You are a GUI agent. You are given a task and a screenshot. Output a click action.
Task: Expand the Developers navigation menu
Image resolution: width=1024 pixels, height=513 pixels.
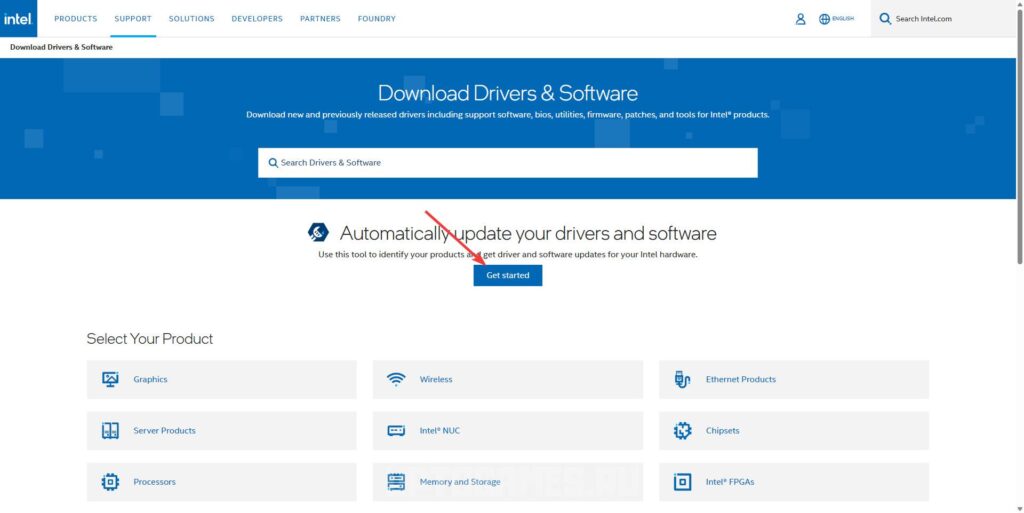[257, 19]
